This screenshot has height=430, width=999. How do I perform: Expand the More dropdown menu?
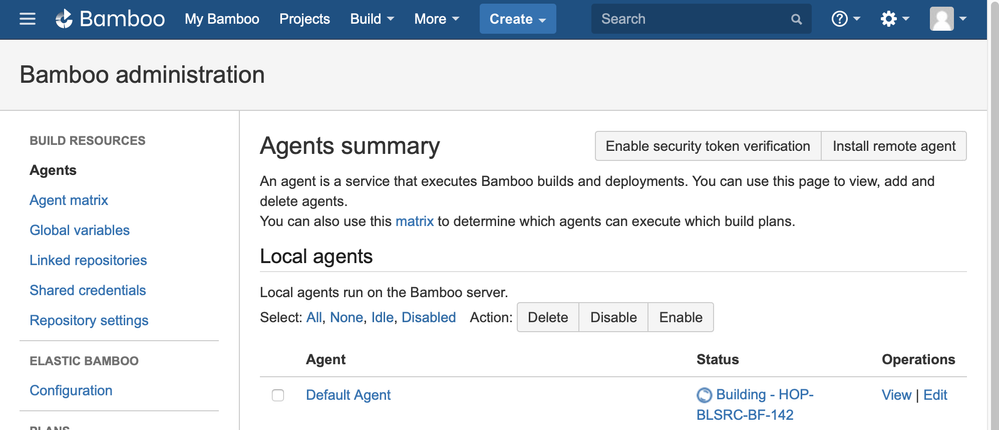coord(436,19)
